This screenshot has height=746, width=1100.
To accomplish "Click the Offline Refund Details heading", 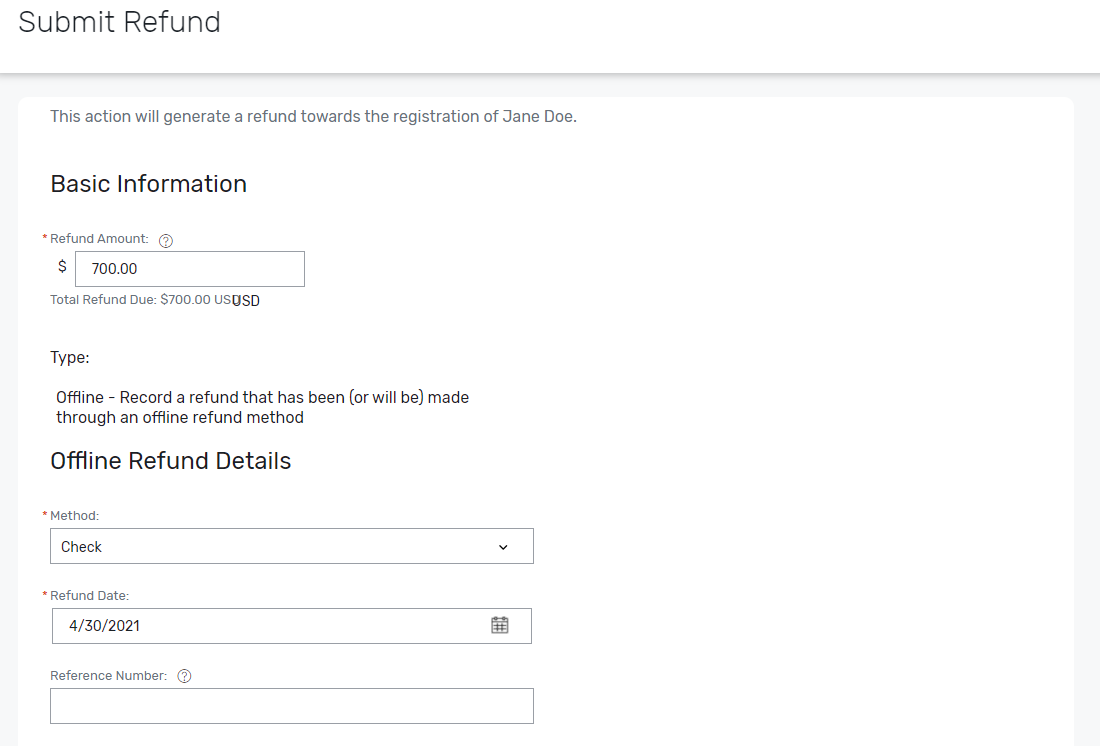I will pos(170,461).
